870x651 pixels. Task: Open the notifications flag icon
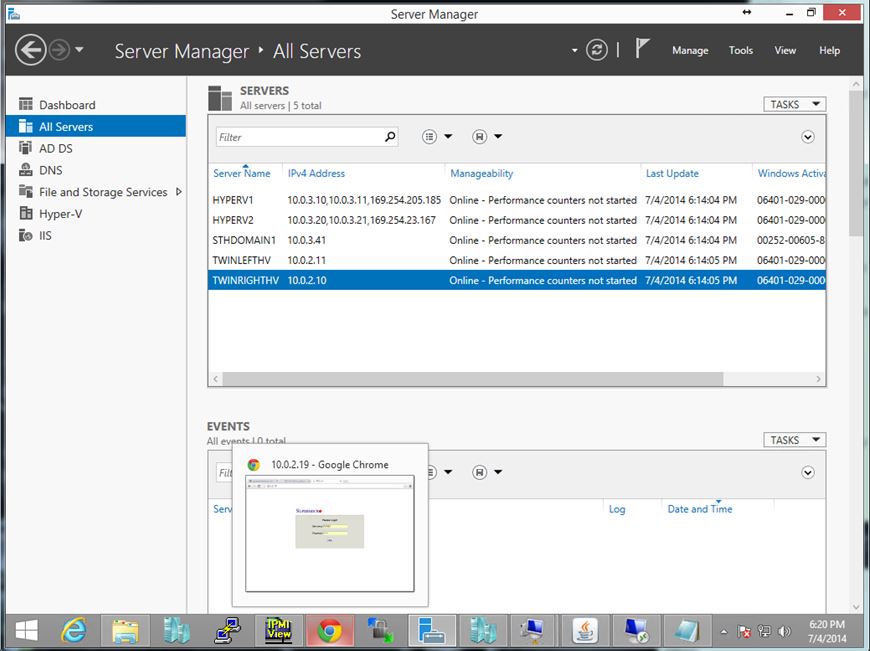[643, 49]
